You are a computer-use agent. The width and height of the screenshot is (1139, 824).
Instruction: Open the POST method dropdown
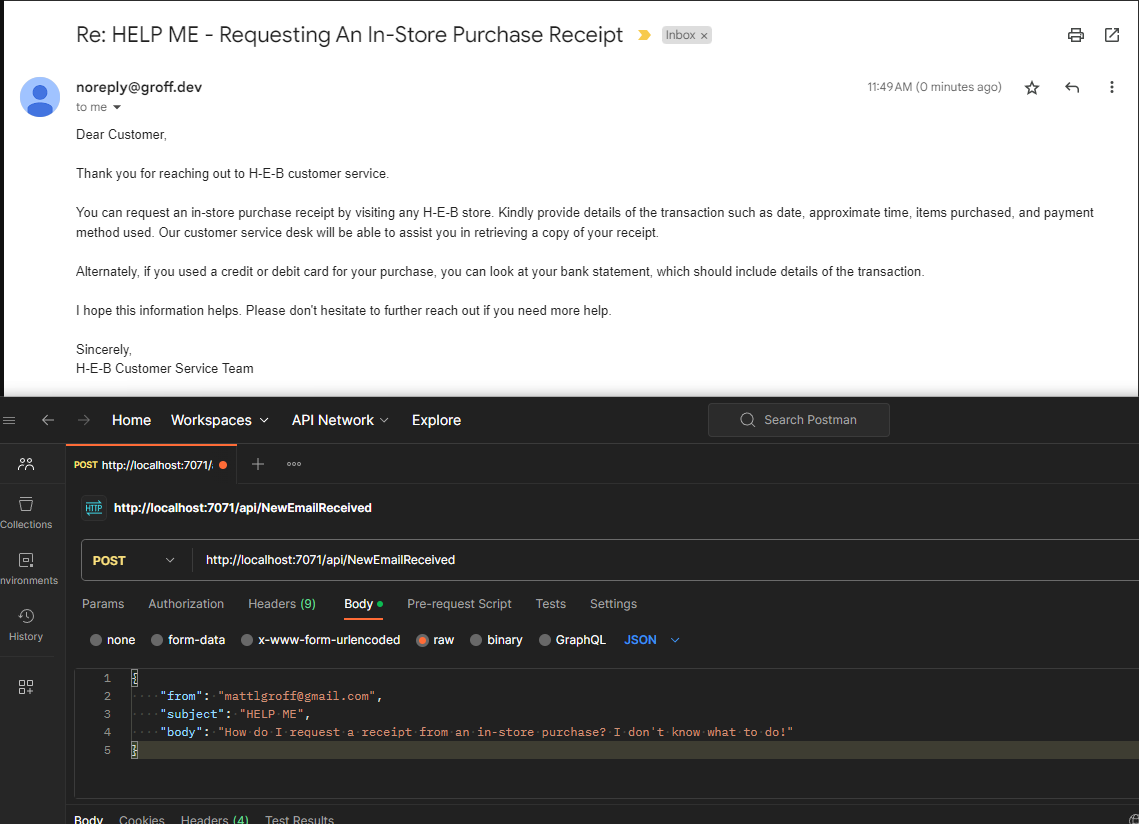(x=134, y=560)
